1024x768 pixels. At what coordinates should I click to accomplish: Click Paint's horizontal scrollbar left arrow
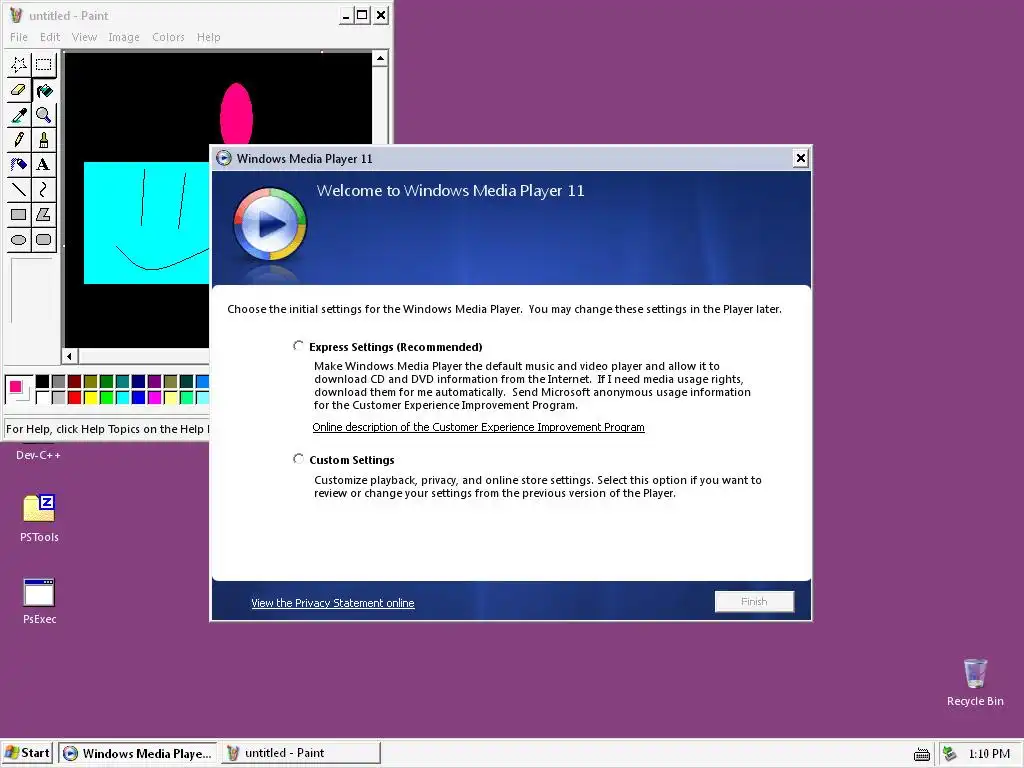tap(69, 356)
